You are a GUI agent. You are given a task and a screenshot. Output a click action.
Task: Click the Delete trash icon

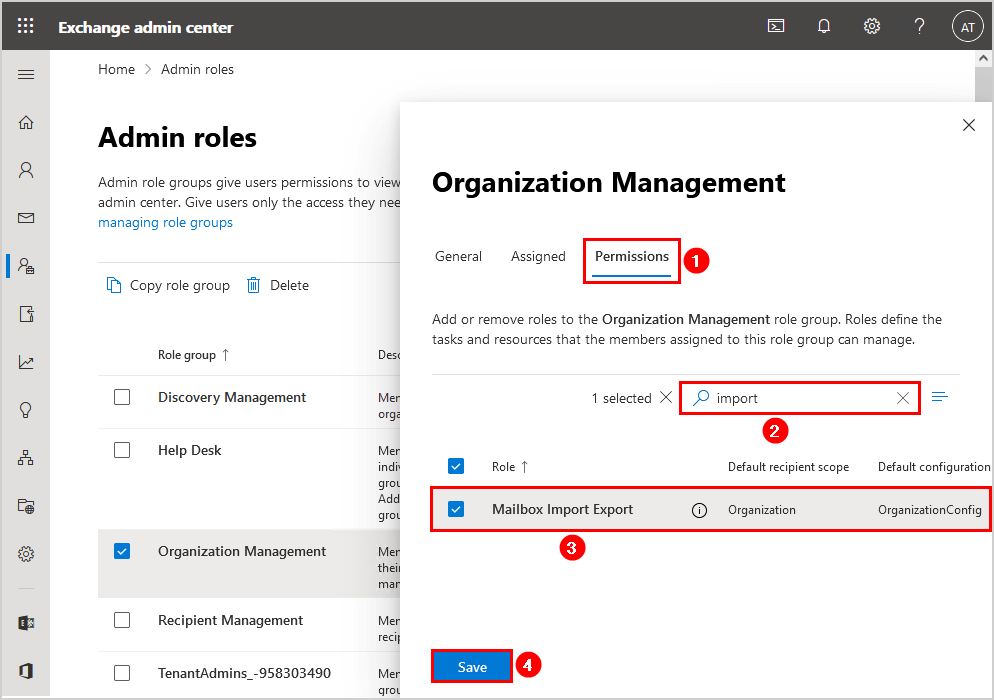click(x=253, y=285)
